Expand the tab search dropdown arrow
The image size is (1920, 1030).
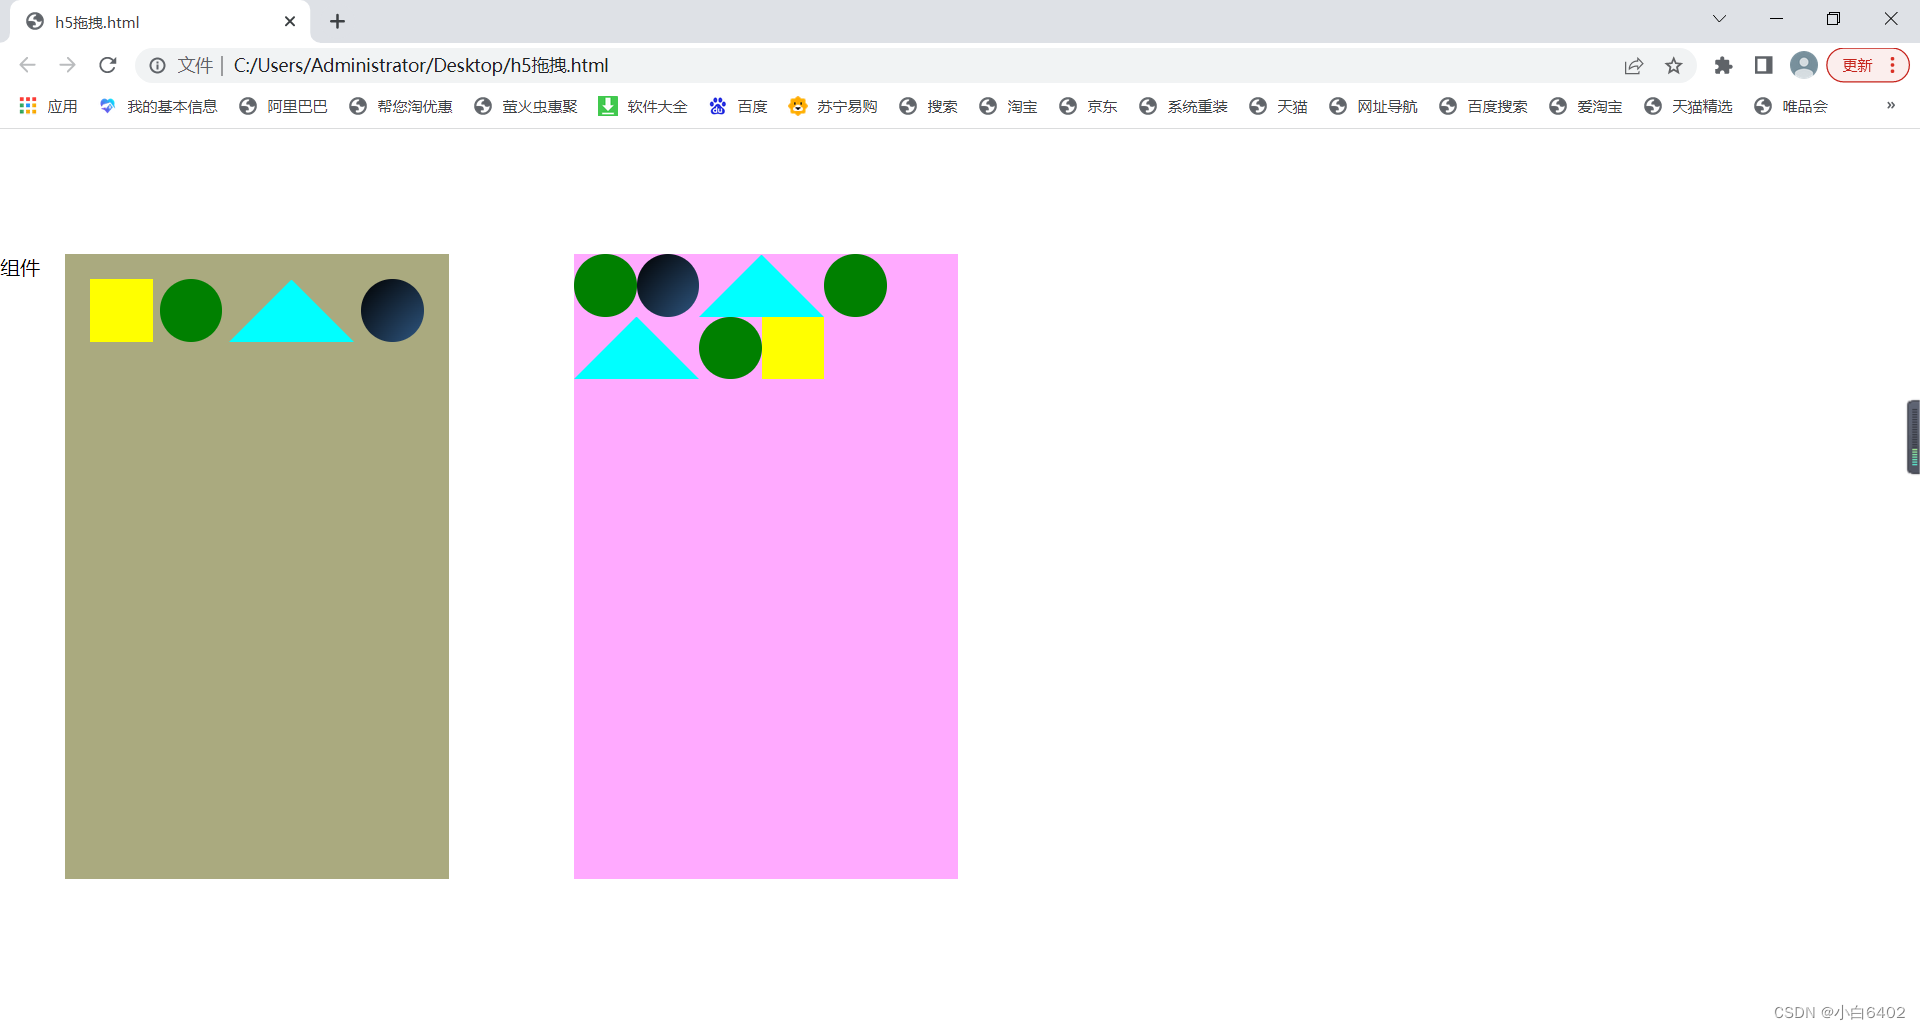(1719, 19)
